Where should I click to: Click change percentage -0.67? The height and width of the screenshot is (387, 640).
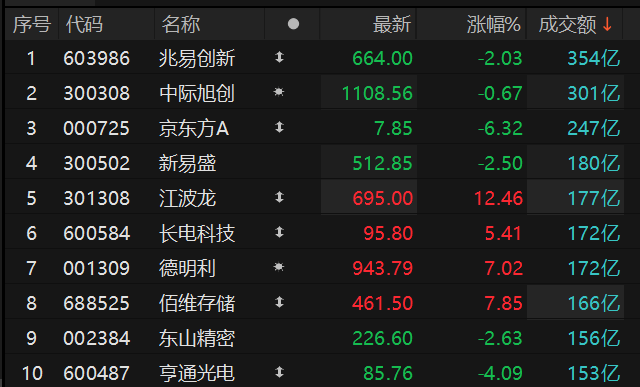click(500, 93)
